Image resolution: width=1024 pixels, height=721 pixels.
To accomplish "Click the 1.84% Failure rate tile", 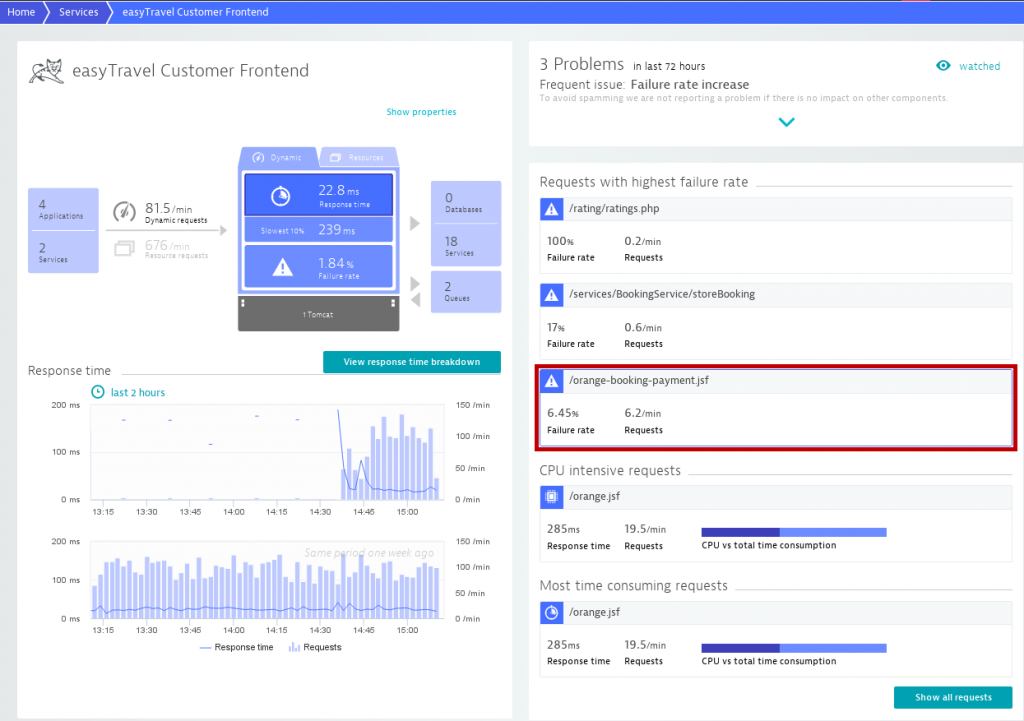I will pyautogui.click(x=319, y=266).
